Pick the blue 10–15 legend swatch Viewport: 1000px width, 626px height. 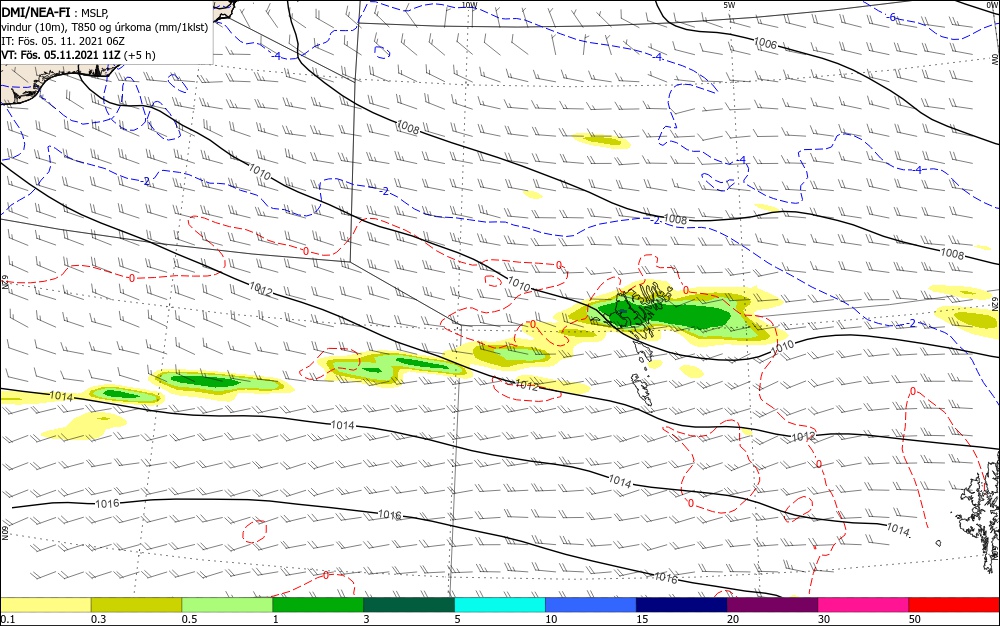click(591, 605)
